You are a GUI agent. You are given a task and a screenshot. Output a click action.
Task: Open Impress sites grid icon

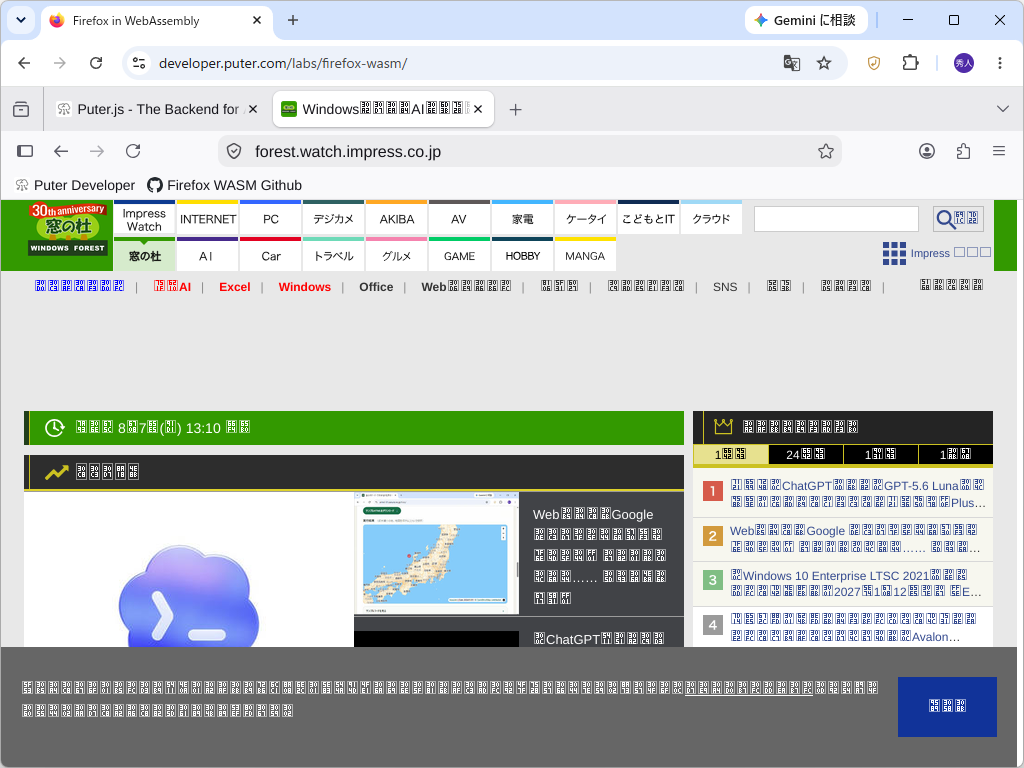(x=894, y=253)
